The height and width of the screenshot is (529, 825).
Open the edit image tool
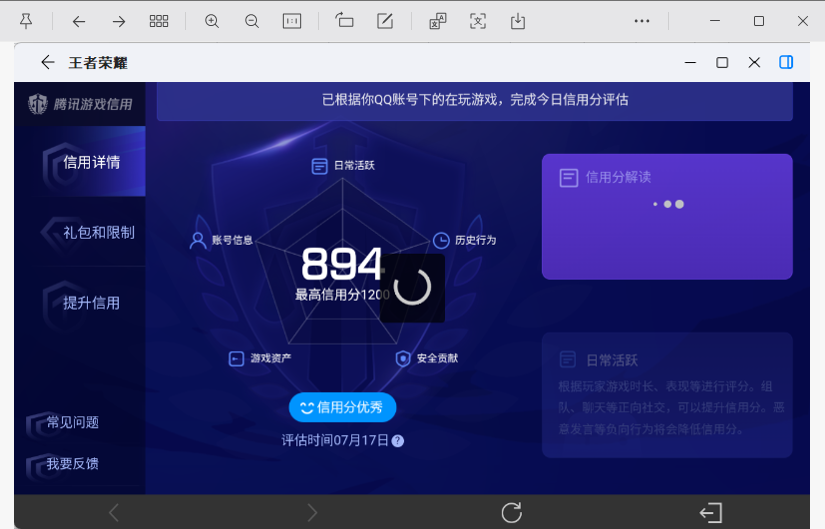click(385, 21)
